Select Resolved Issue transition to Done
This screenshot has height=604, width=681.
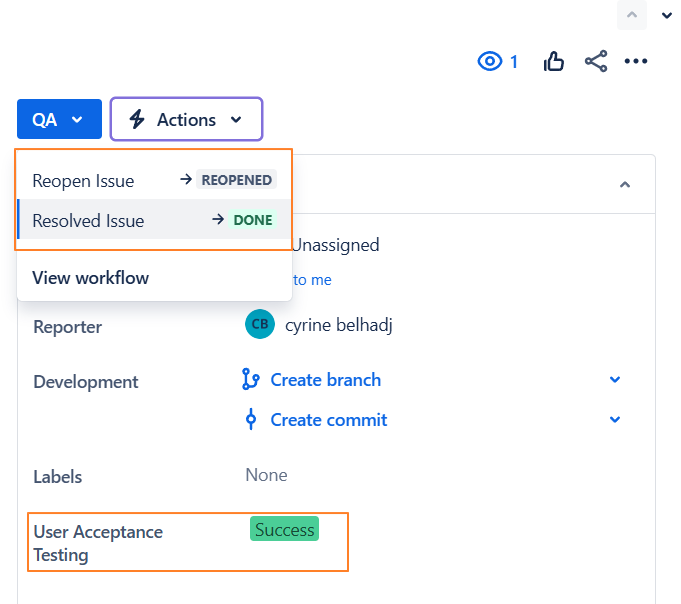(88, 221)
